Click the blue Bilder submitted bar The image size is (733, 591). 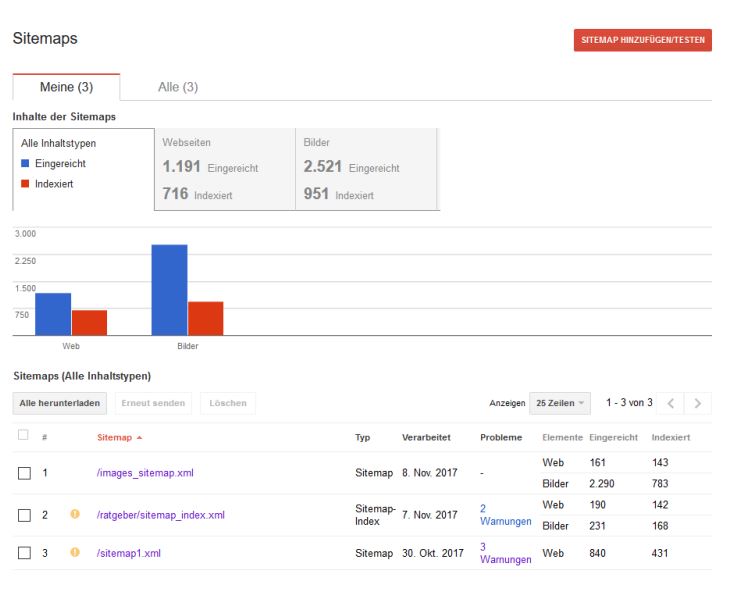(170, 290)
